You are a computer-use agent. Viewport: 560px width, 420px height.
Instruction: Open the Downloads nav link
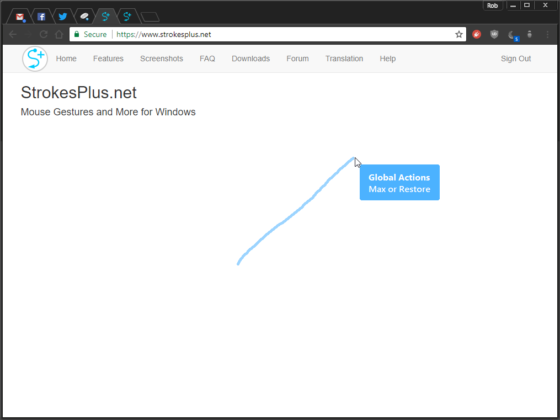tap(251, 59)
